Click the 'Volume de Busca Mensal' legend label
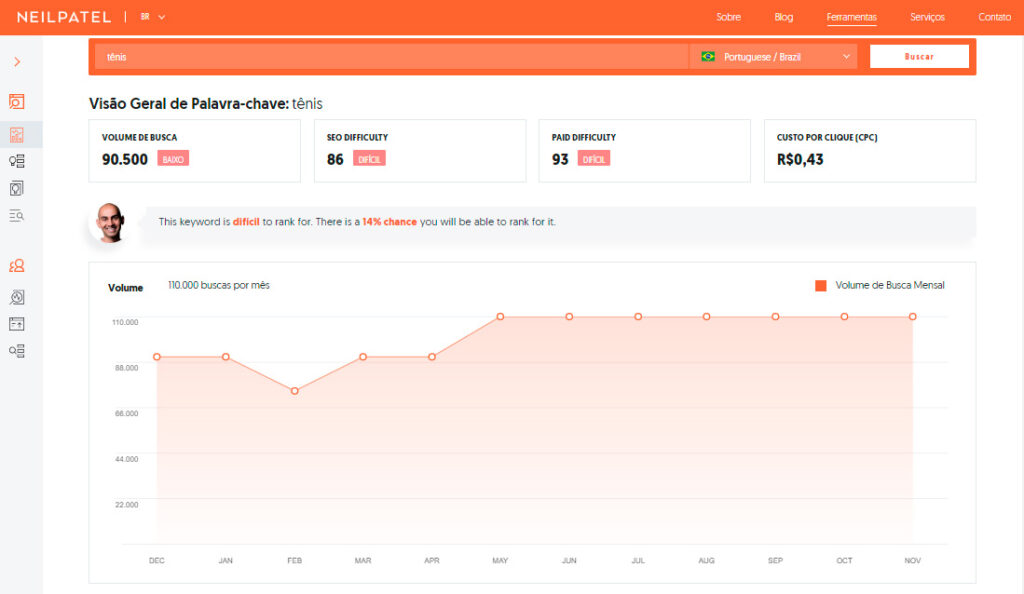This screenshot has width=1024, height=594. point(889,285)
